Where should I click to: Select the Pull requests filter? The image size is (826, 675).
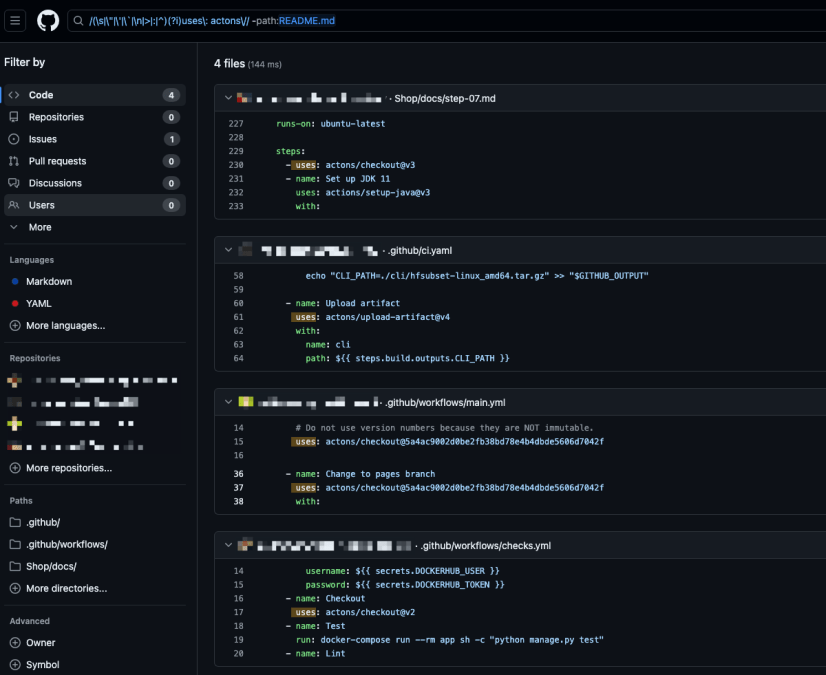(x=95, y=161)
